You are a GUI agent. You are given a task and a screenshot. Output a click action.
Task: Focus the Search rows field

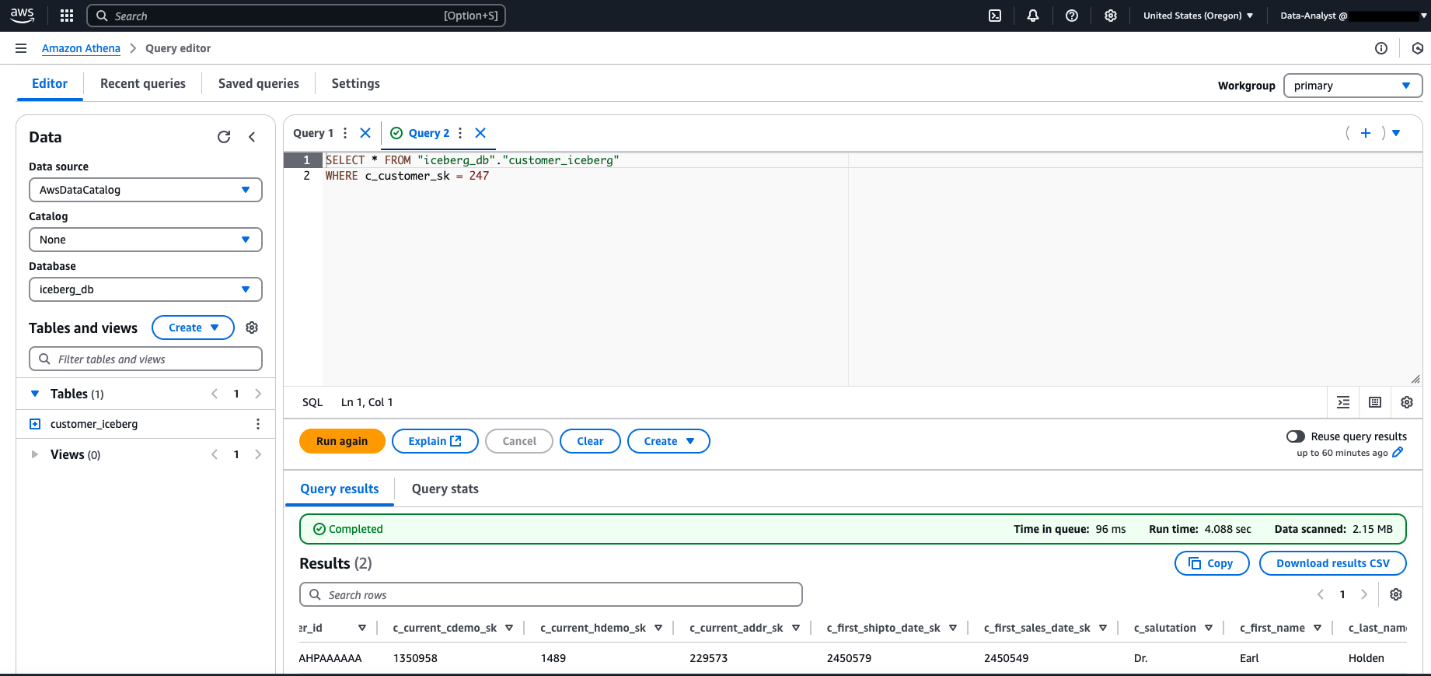tap(551, 595)
